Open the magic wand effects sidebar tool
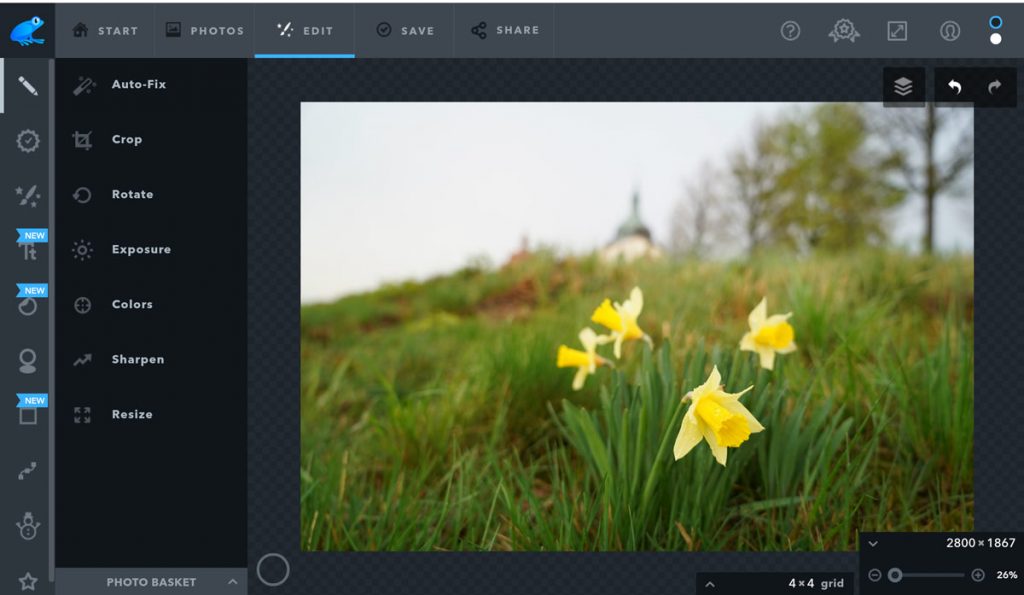This screenshot has height=595, width=1024. click(x=28, y=196)
